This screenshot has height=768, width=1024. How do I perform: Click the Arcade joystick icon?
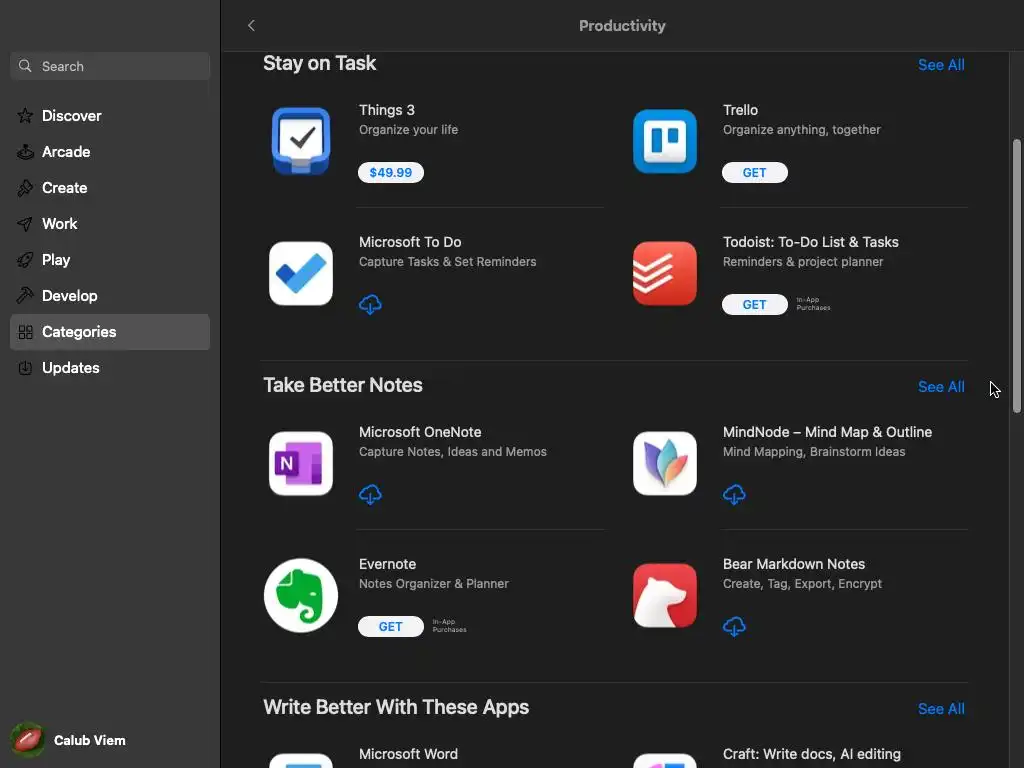25,152
